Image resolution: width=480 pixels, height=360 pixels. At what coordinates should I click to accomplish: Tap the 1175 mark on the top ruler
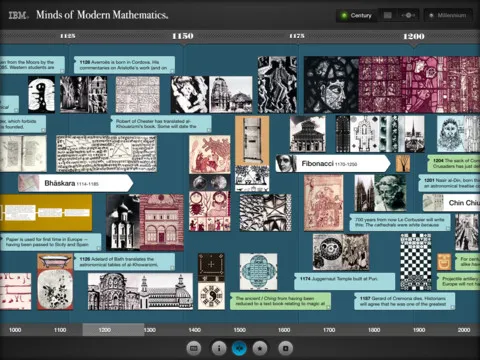click(297, 36)
